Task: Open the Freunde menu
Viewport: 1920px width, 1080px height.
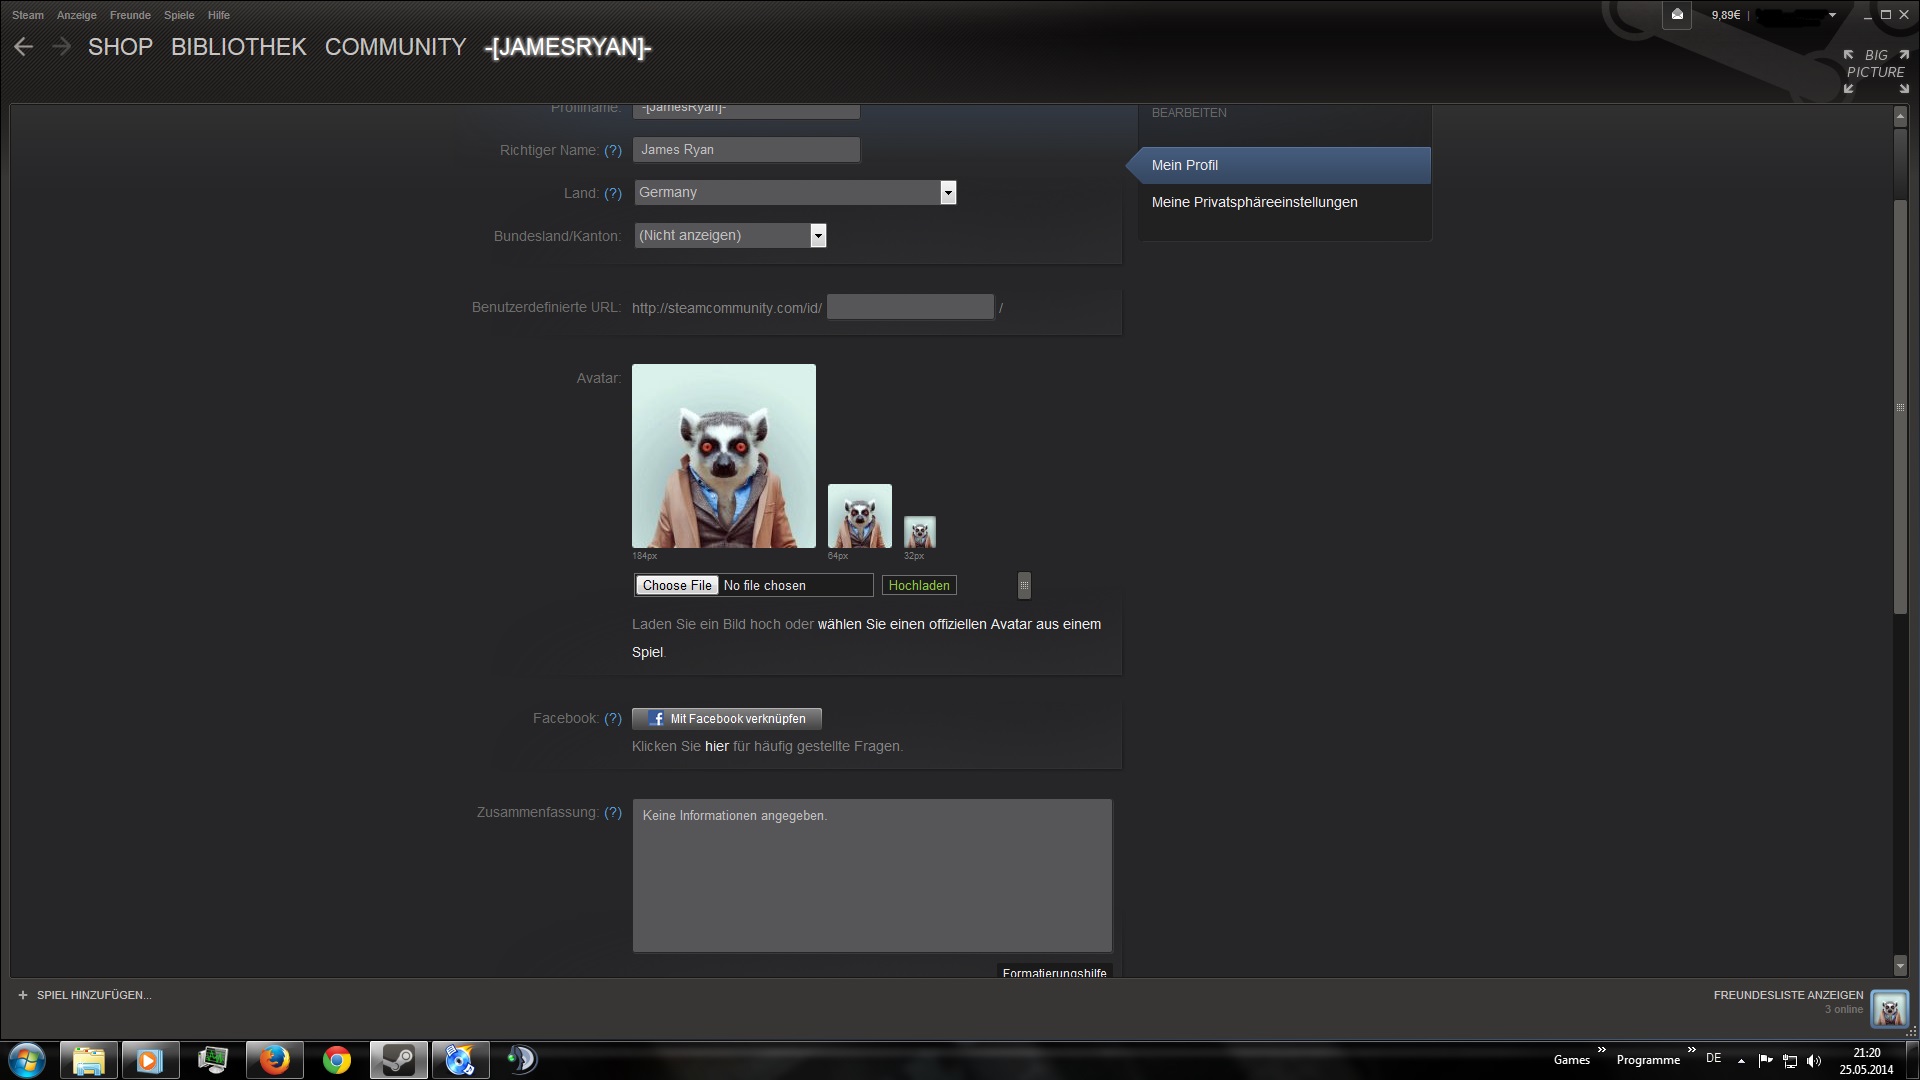Action: (x=130, y=15)
